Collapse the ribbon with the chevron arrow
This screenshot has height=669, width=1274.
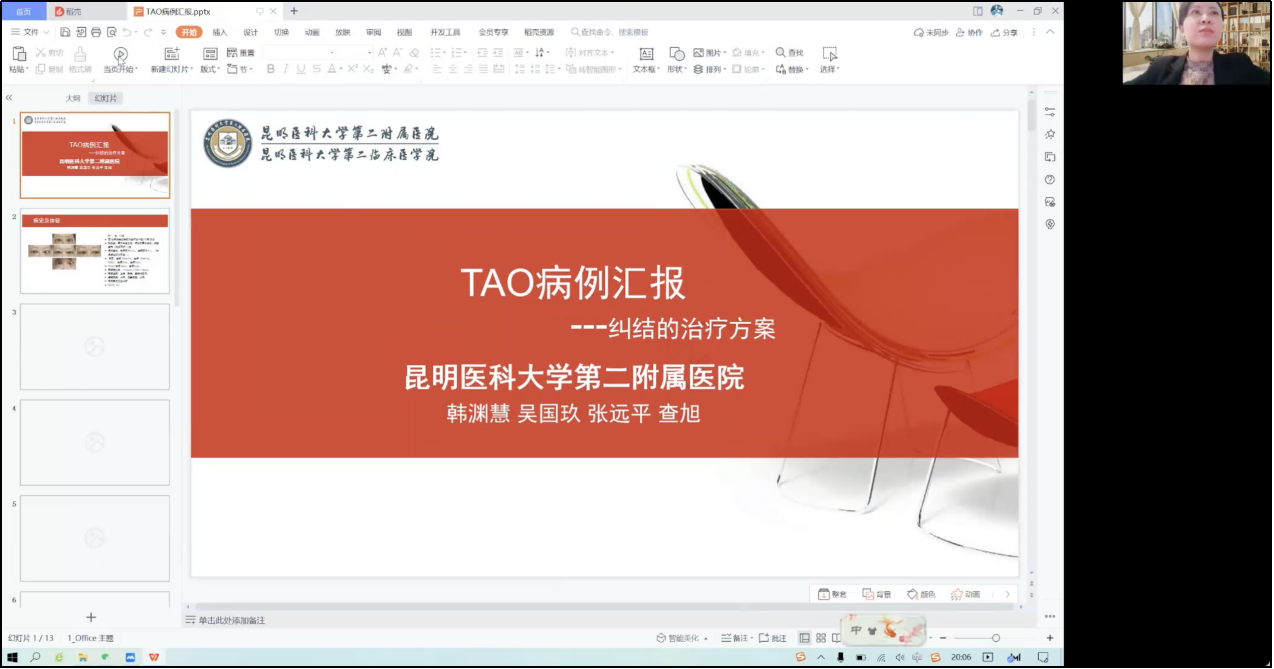pos(1049,32)
